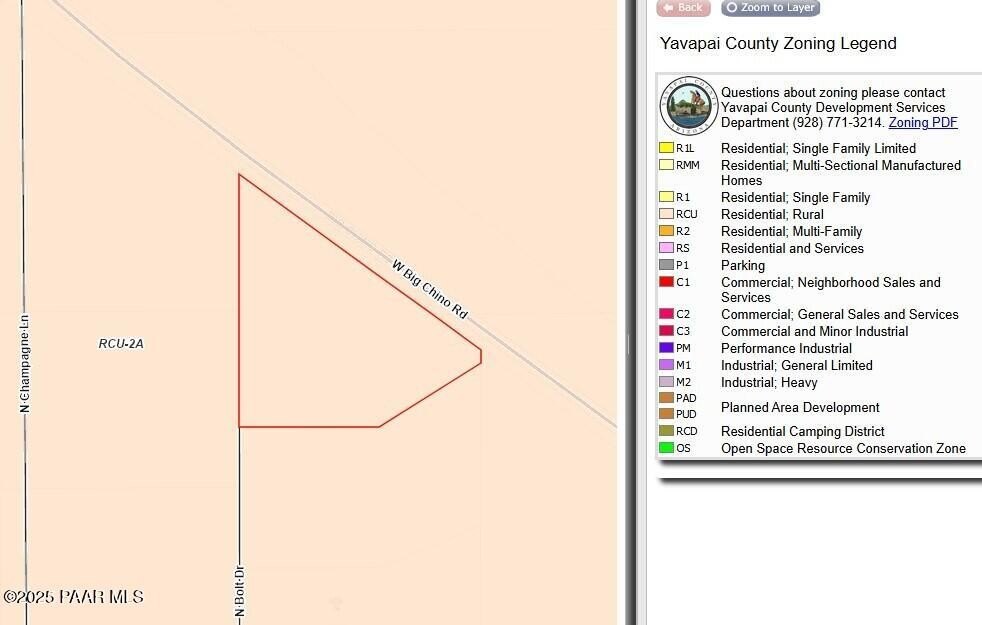Screen dimensions: 982x625
Task: Click the RMM legend color swatch
Action: [666, 165]
